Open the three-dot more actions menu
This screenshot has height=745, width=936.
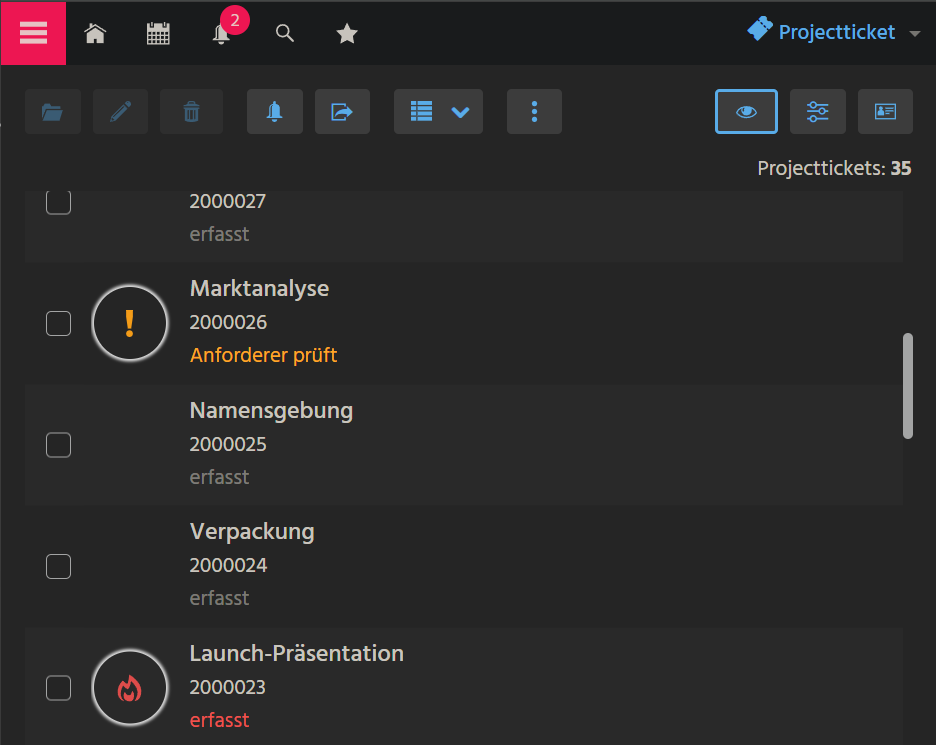pos(534,112)
